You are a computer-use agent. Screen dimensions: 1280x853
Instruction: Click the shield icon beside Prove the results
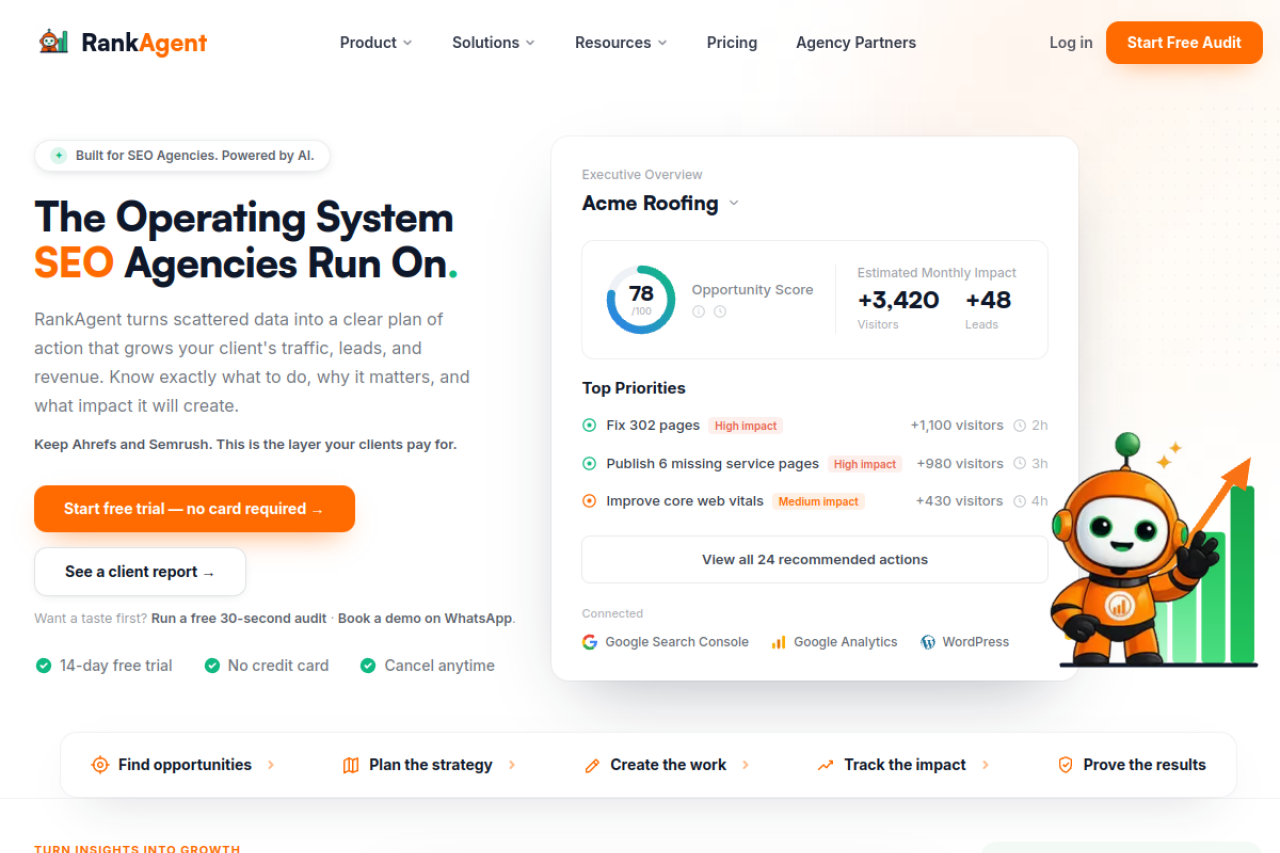click(1065, 765)
